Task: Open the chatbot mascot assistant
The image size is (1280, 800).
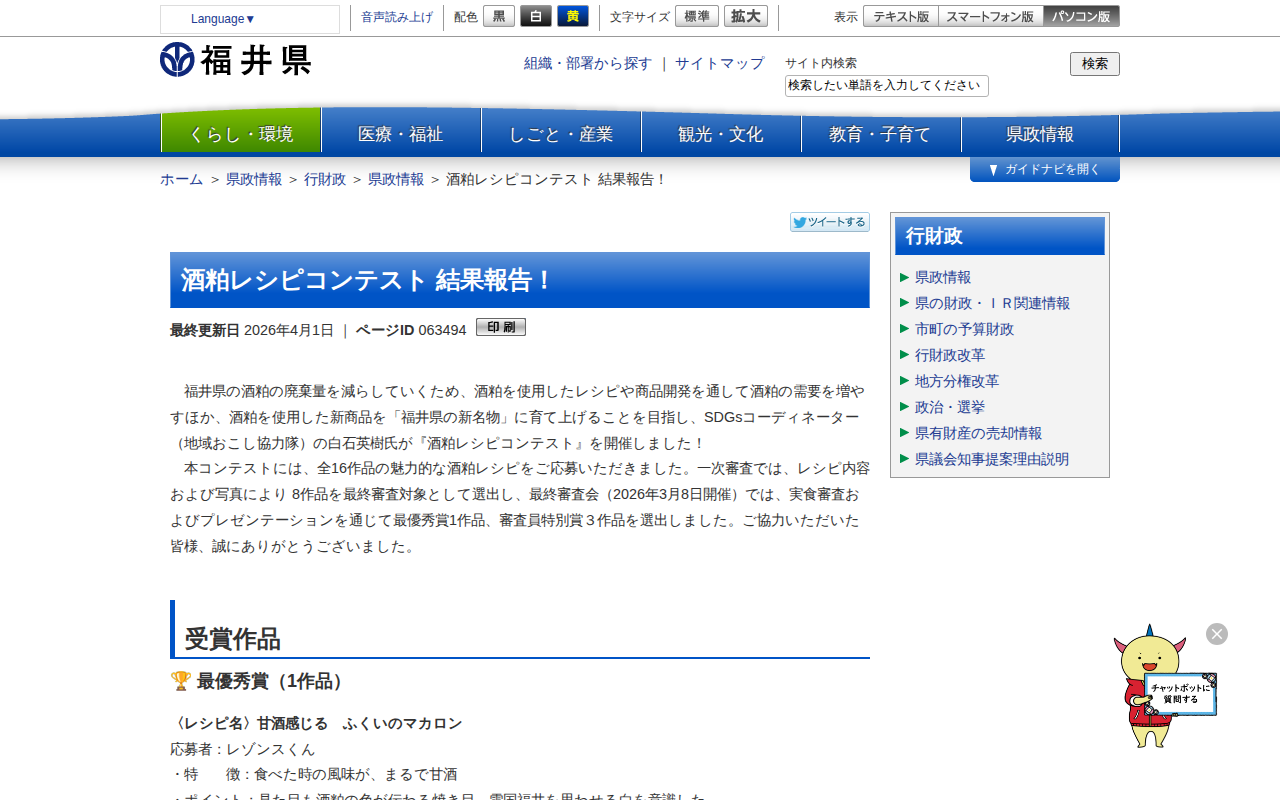Action: (1165, 687)
